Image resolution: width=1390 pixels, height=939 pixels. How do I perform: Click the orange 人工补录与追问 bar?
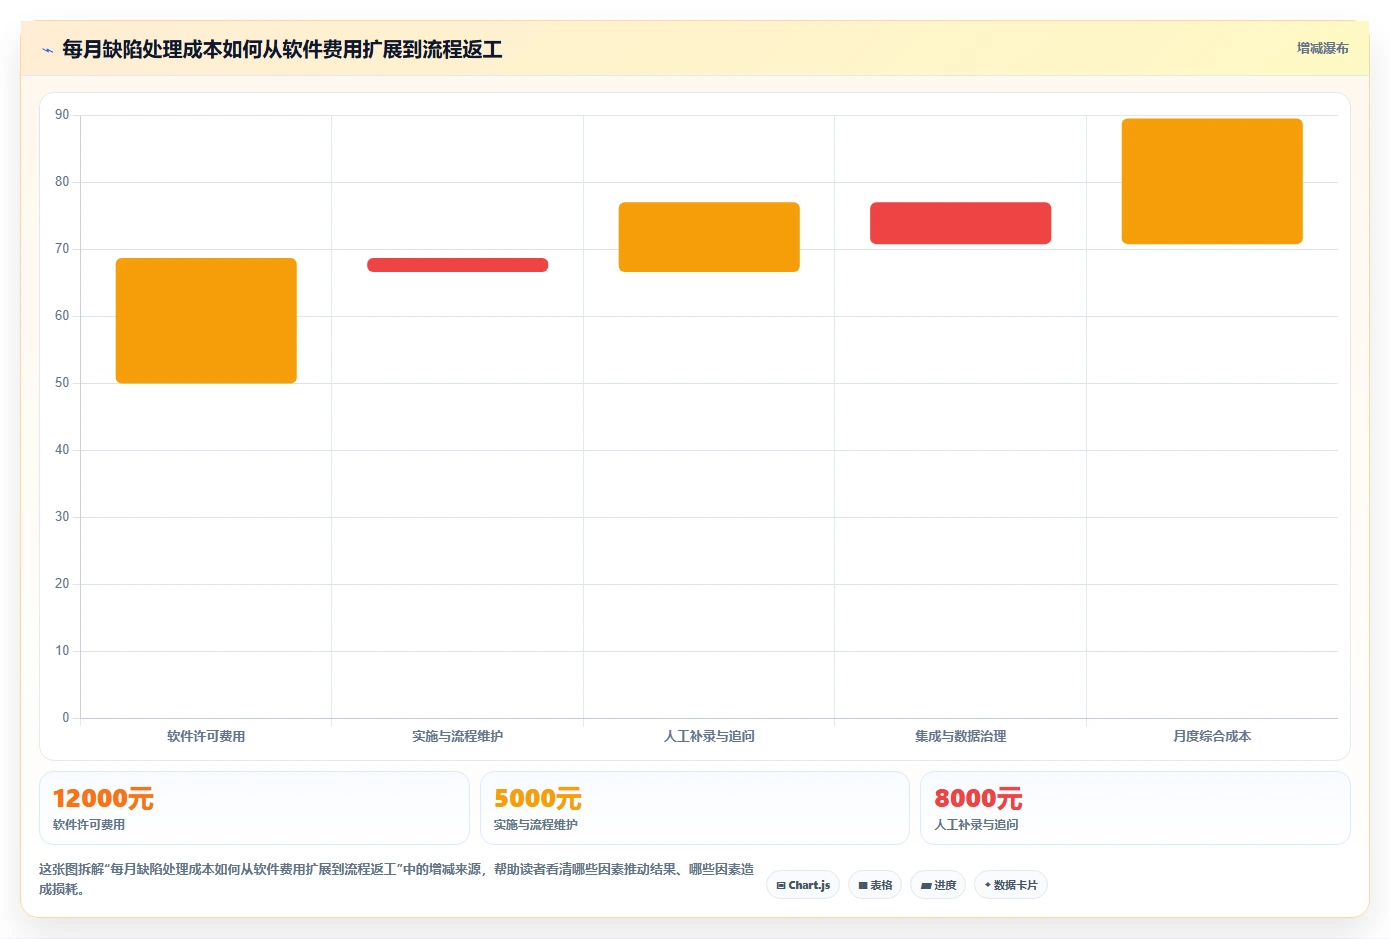click(709, 237)
